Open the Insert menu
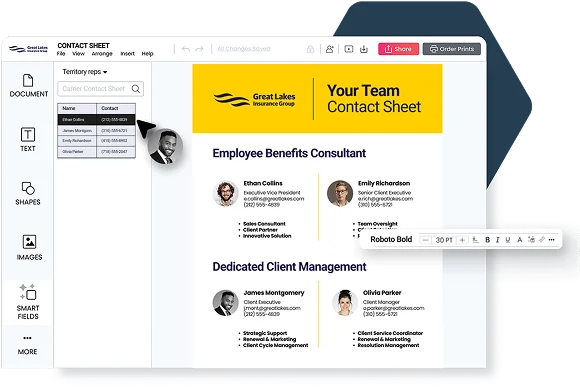Screen dimensions: 580x391 pos(127,54)
